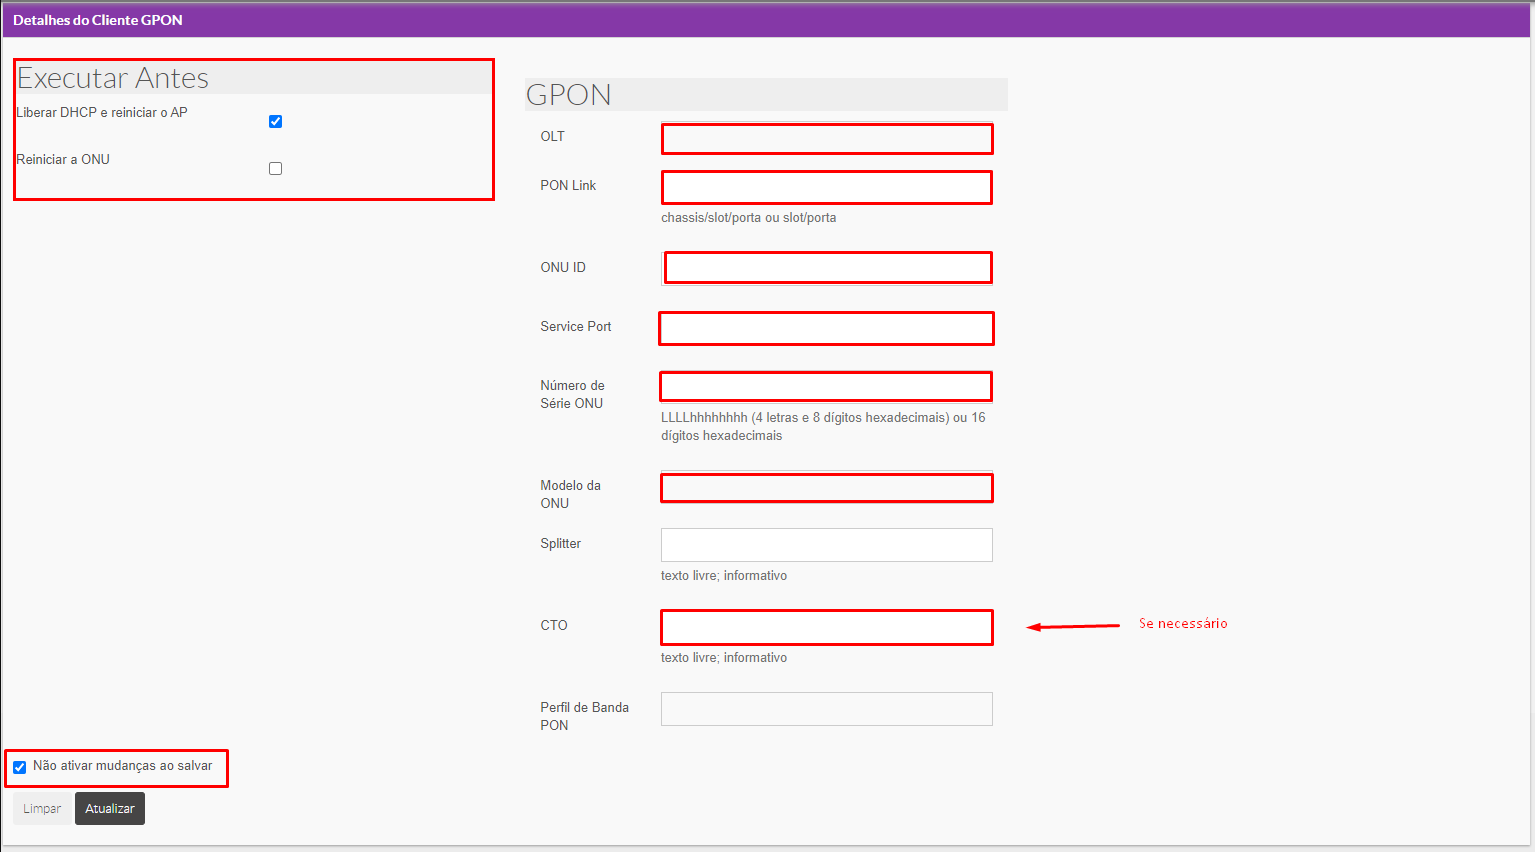Enable the 'Reiniciar a ONU' checkbox
1535x852 pixels.
tap(275, 169)
